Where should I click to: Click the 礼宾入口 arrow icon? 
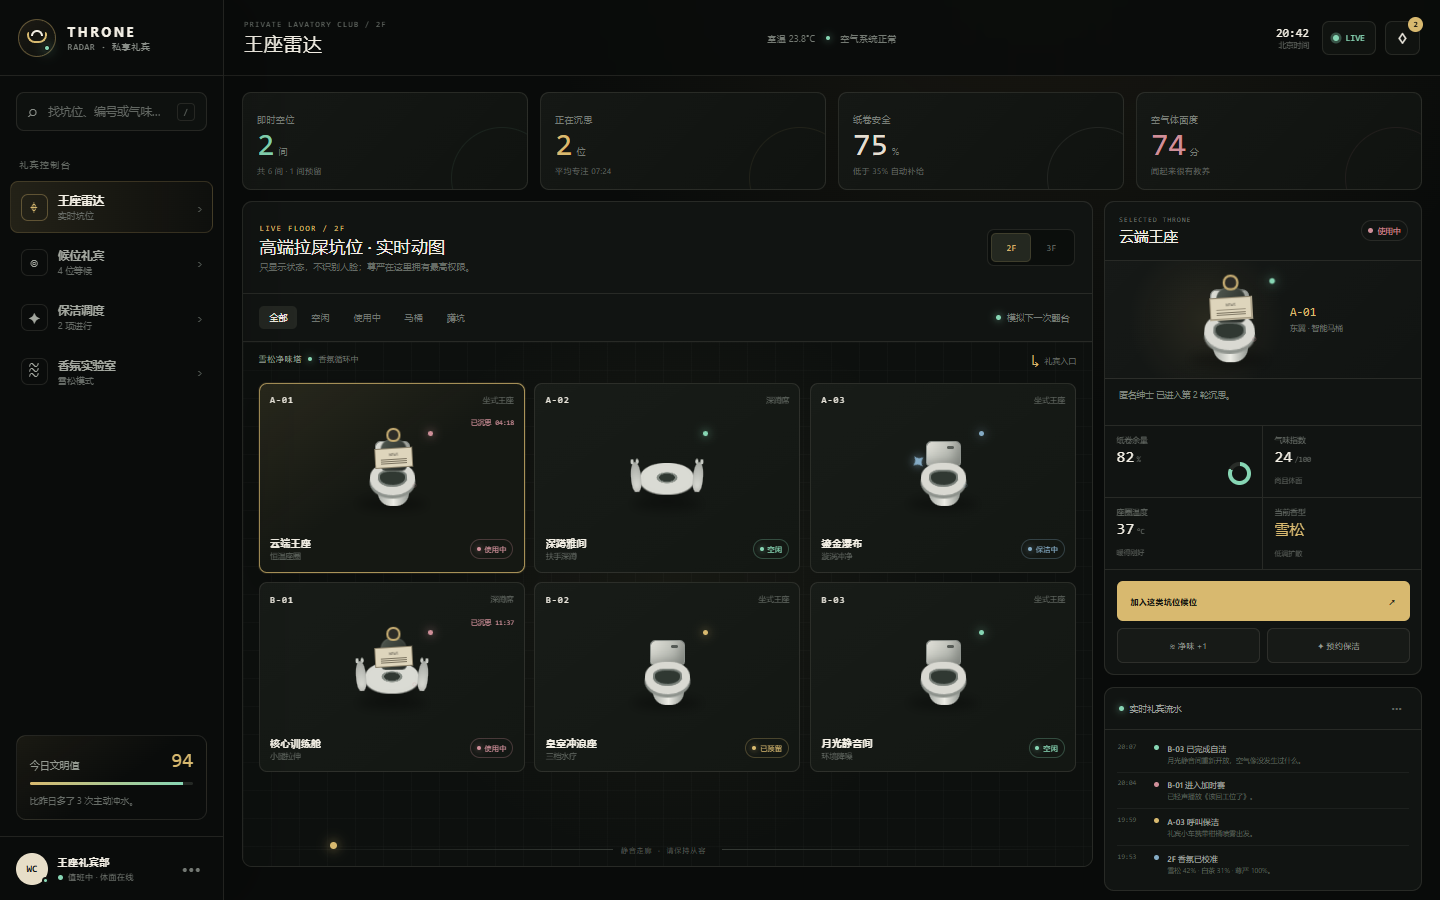pyautogui.click(x=1035, y=361)
